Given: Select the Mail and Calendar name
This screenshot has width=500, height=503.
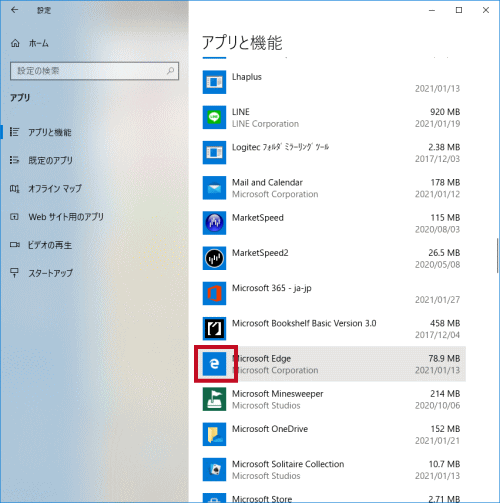Looking at the screenshot, I should [267, 182].
